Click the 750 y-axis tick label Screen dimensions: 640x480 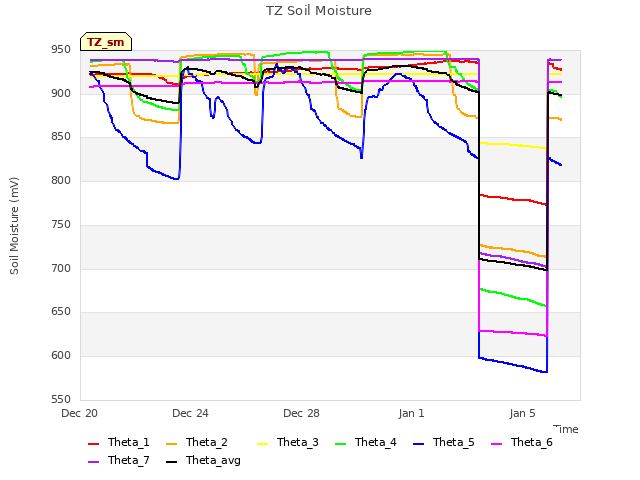61,224
